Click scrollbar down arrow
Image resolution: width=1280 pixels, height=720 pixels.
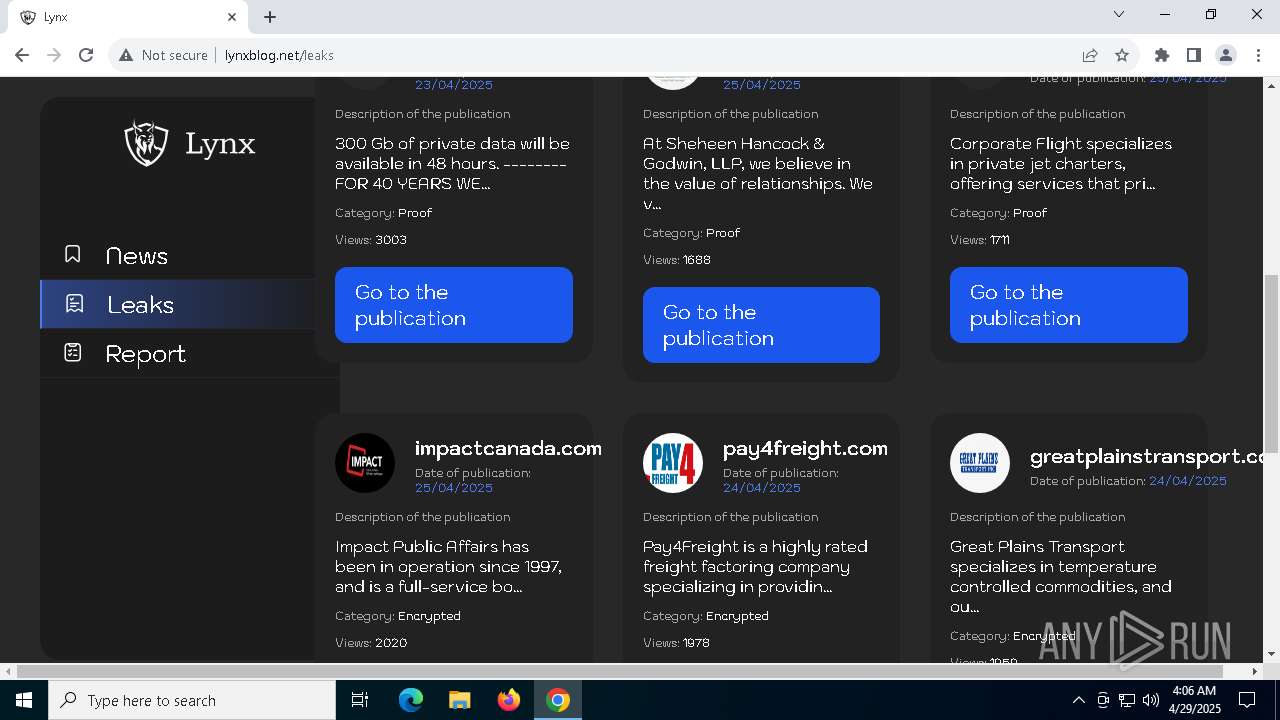click(1271, 654)
